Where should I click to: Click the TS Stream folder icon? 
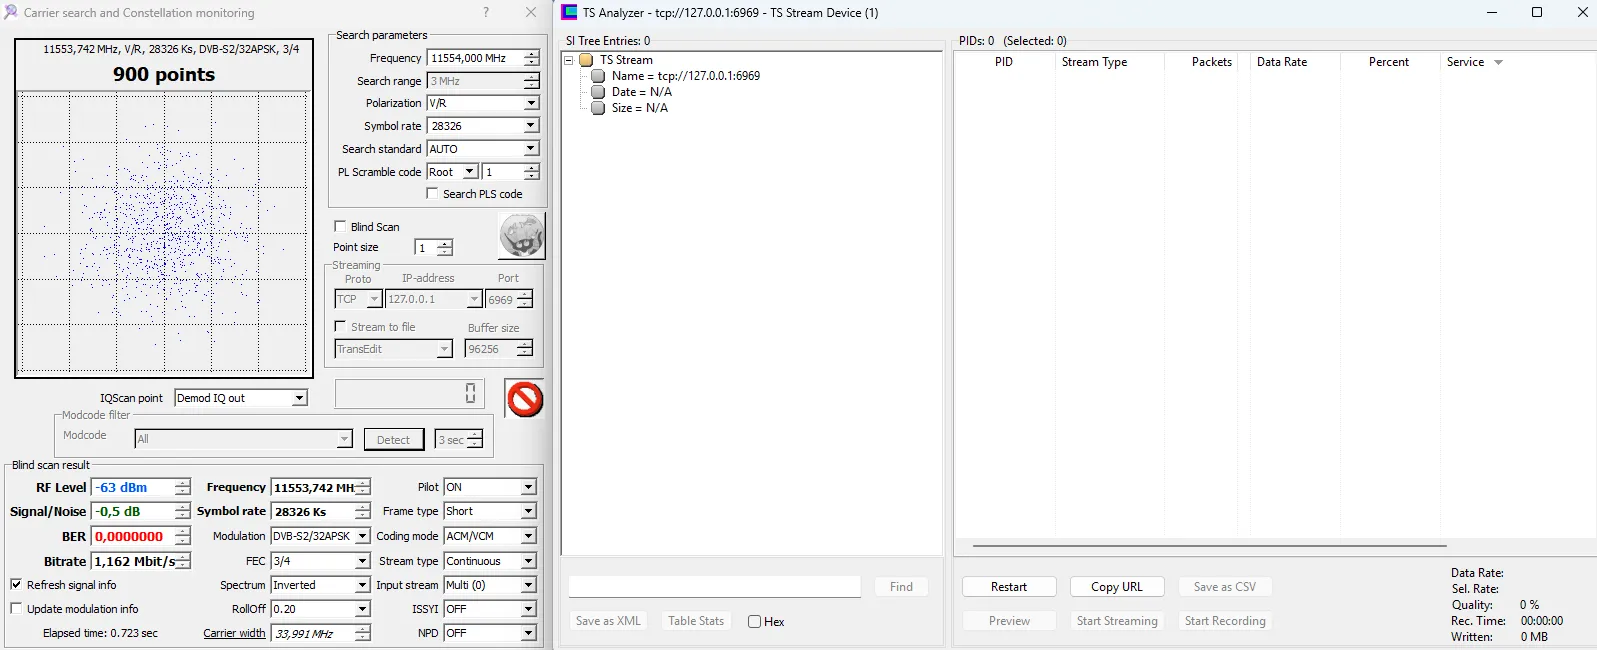point(587,60)
